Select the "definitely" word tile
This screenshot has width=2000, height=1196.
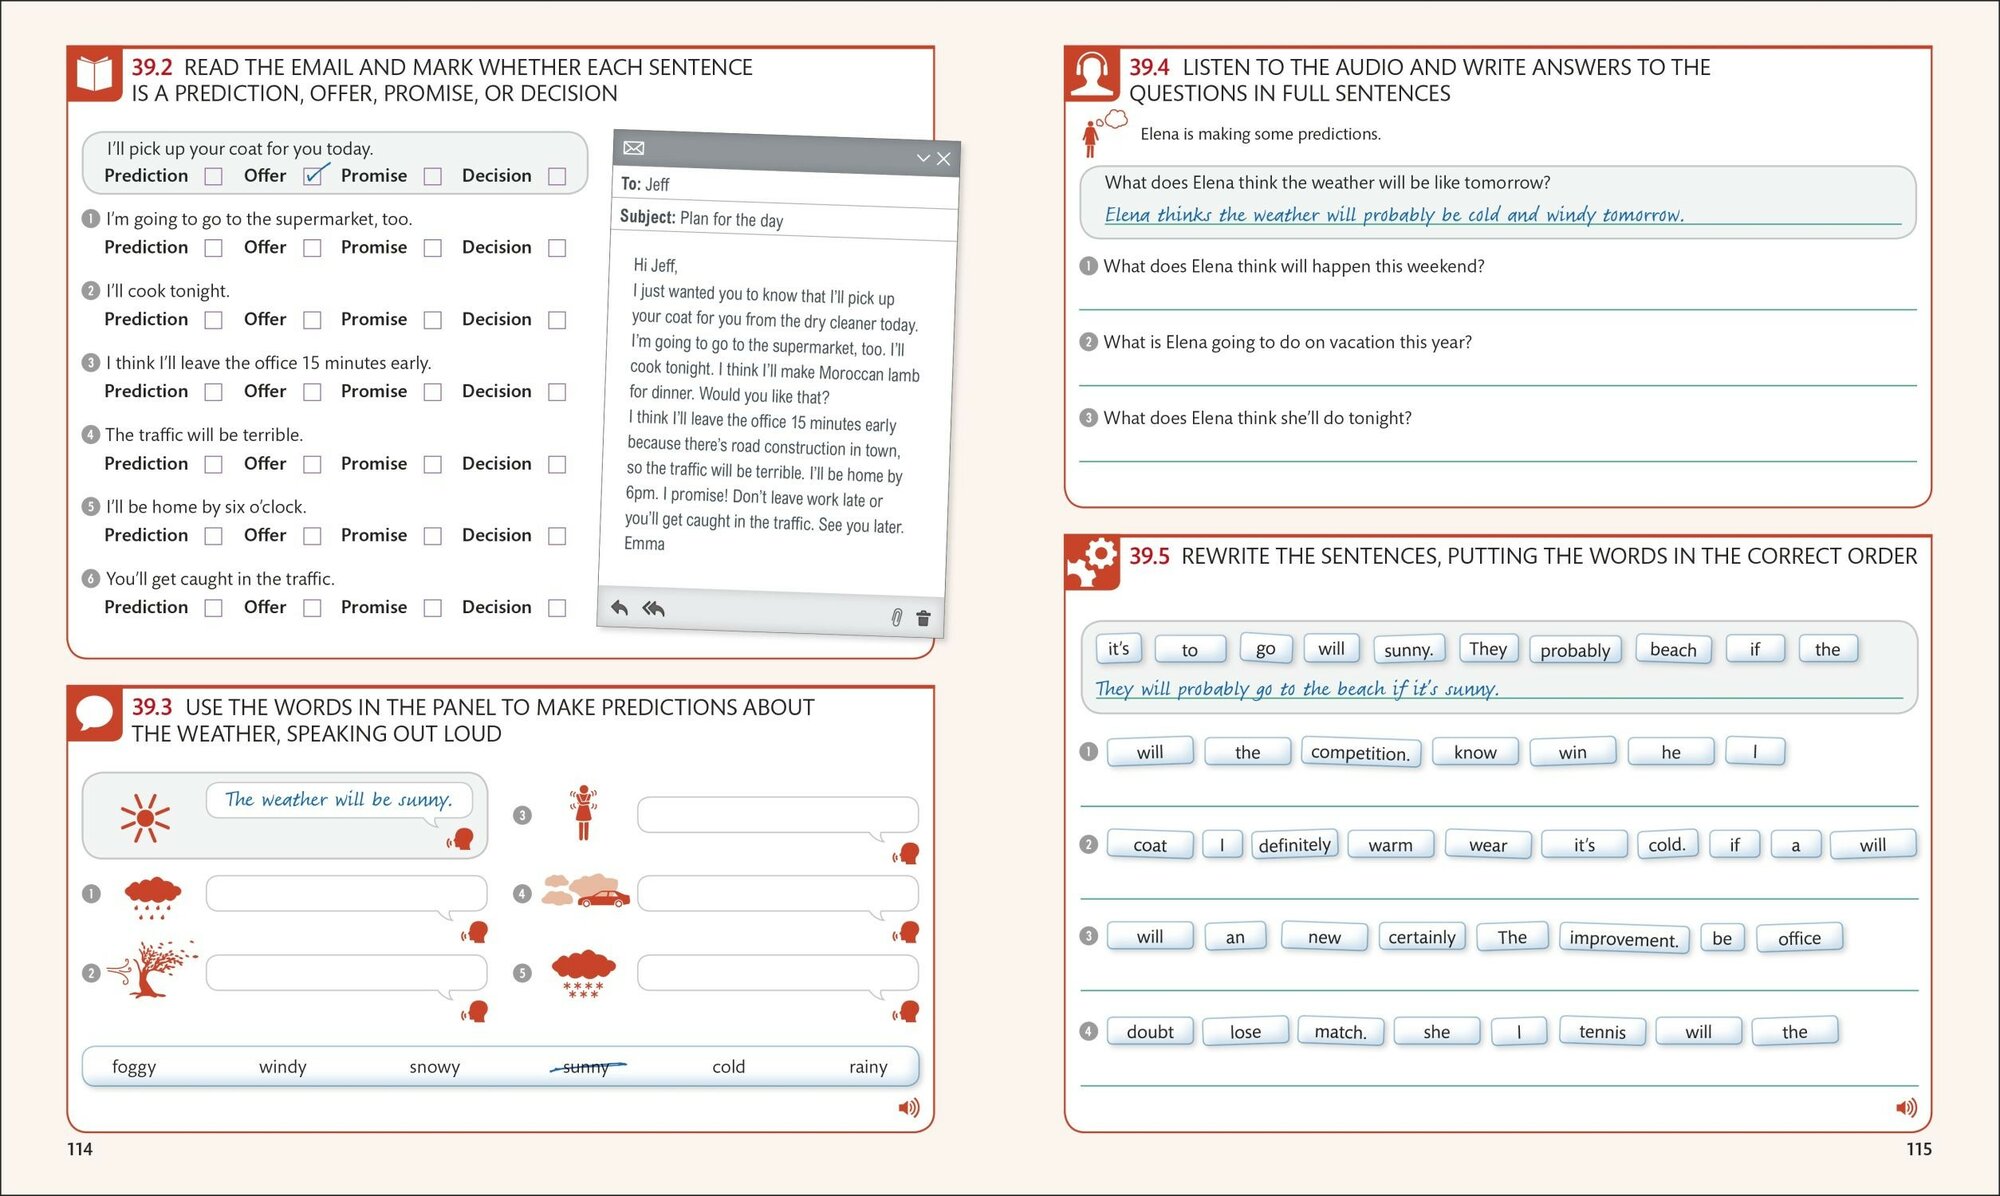tap(1294, 845)
